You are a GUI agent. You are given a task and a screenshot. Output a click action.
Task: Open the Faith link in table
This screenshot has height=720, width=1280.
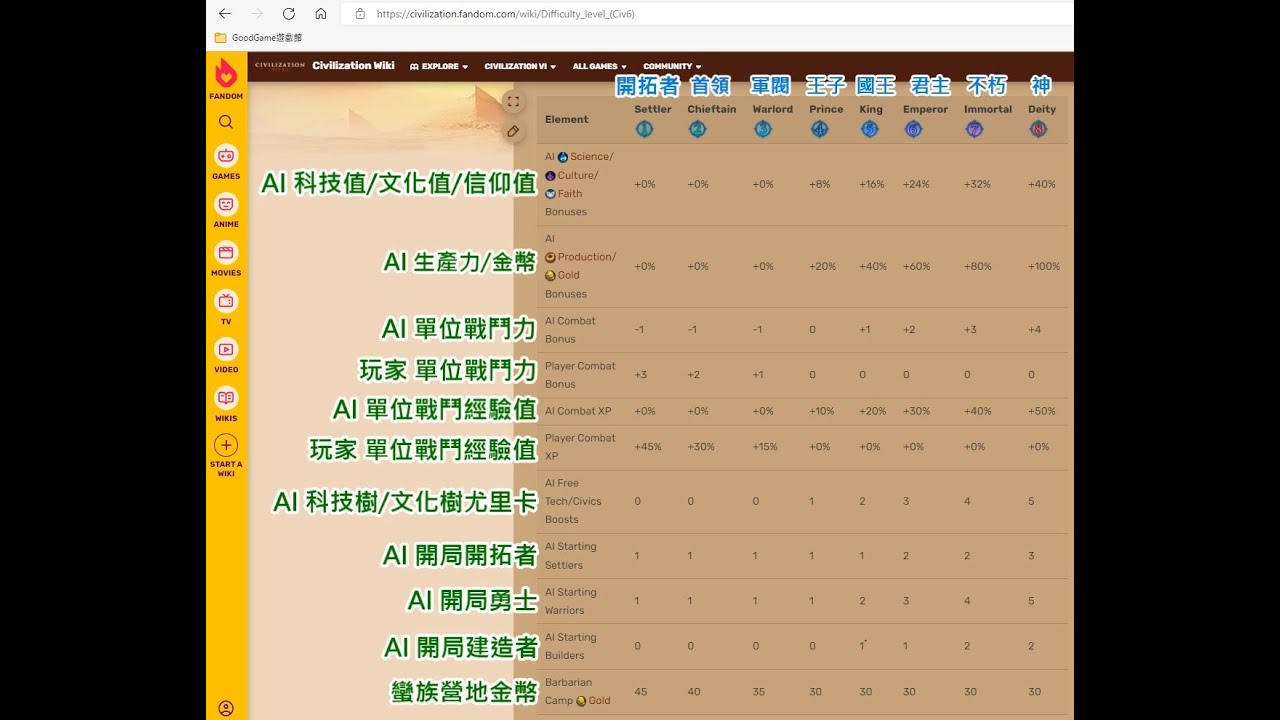click(x=570, y=194)
